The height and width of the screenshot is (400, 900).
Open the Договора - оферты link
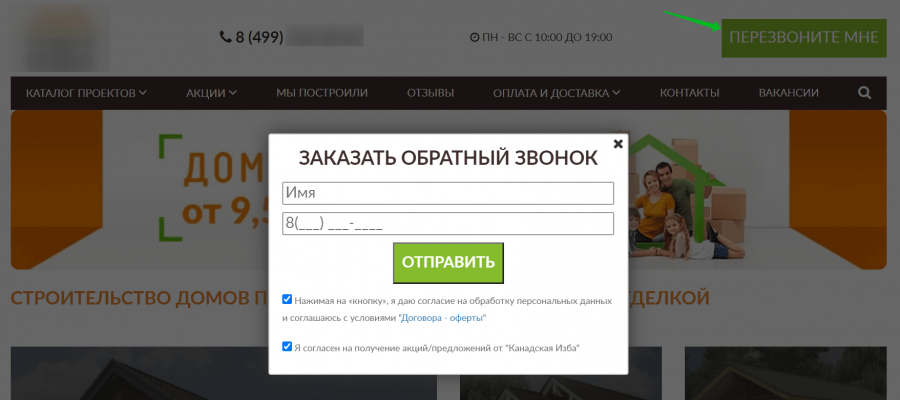(442, 318)
